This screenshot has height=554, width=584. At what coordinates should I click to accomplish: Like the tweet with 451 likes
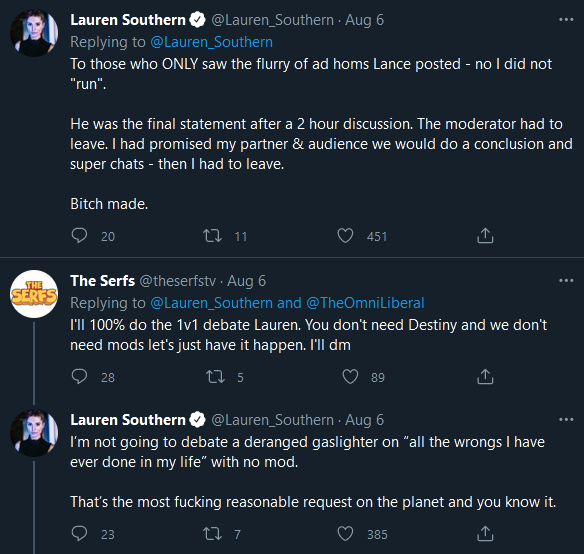pos(345,236)
